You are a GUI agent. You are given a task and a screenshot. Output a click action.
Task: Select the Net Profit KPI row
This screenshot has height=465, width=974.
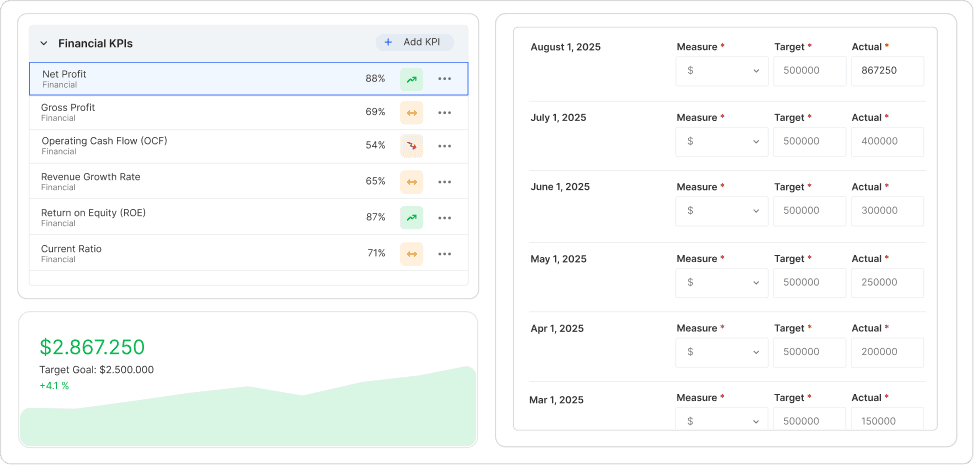tap(248, 79)
